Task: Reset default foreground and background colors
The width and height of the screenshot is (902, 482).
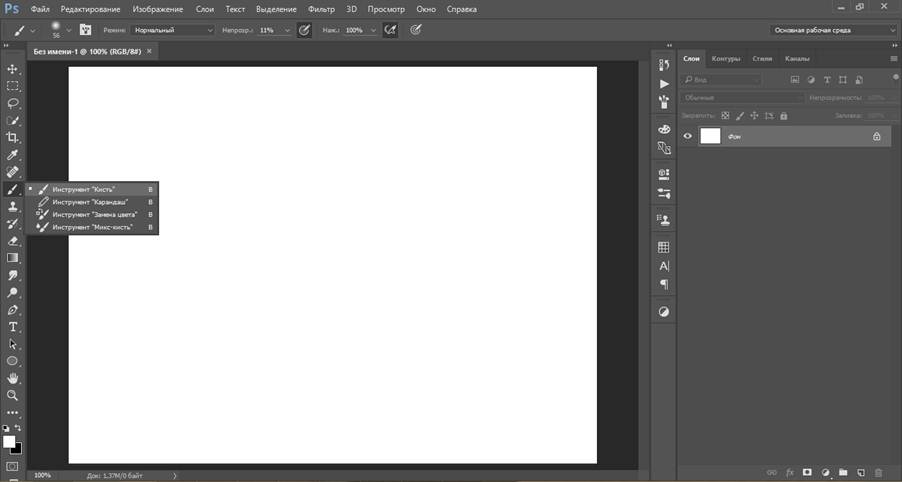Action: [x=6, y=428]
